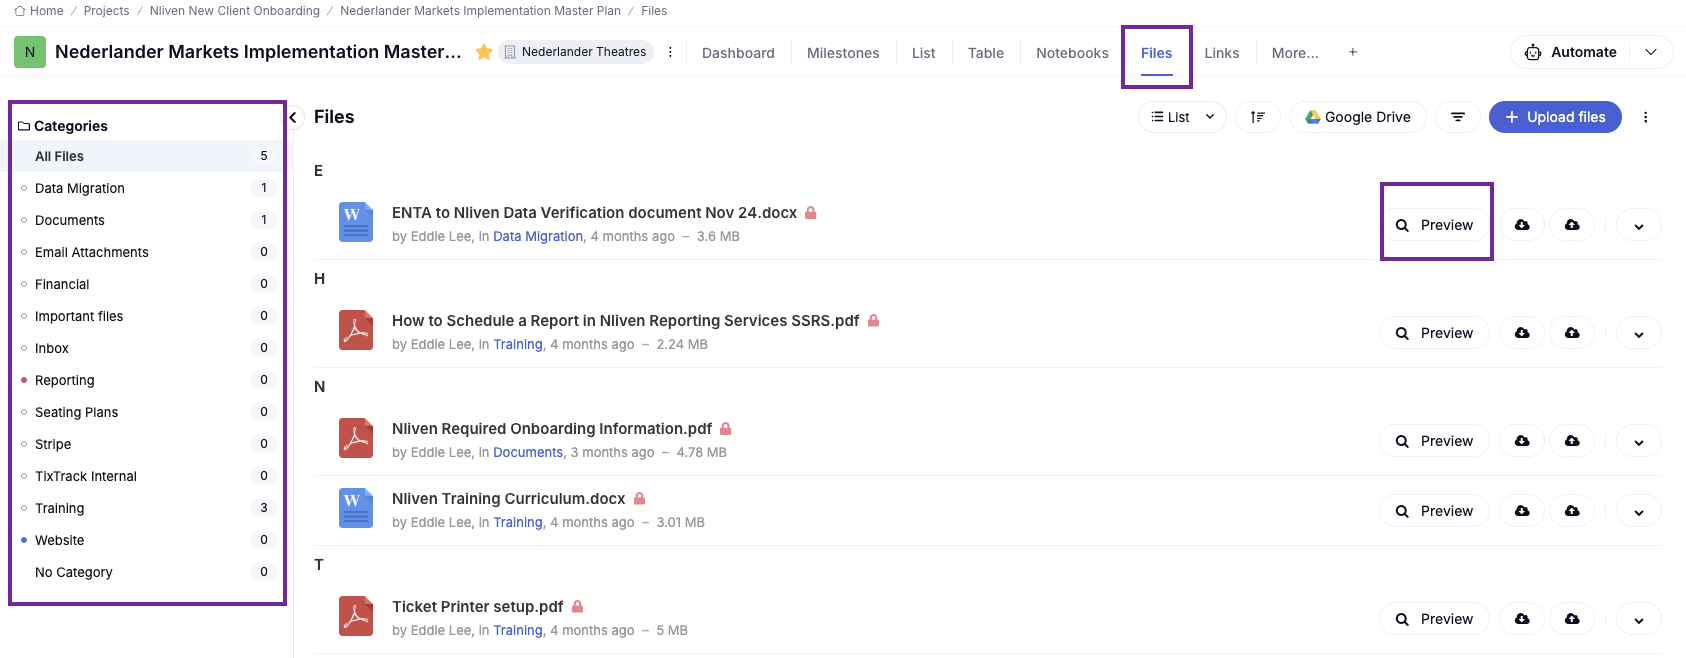
Task: Open the More... tabs menu
Action: click(1295, 53)
